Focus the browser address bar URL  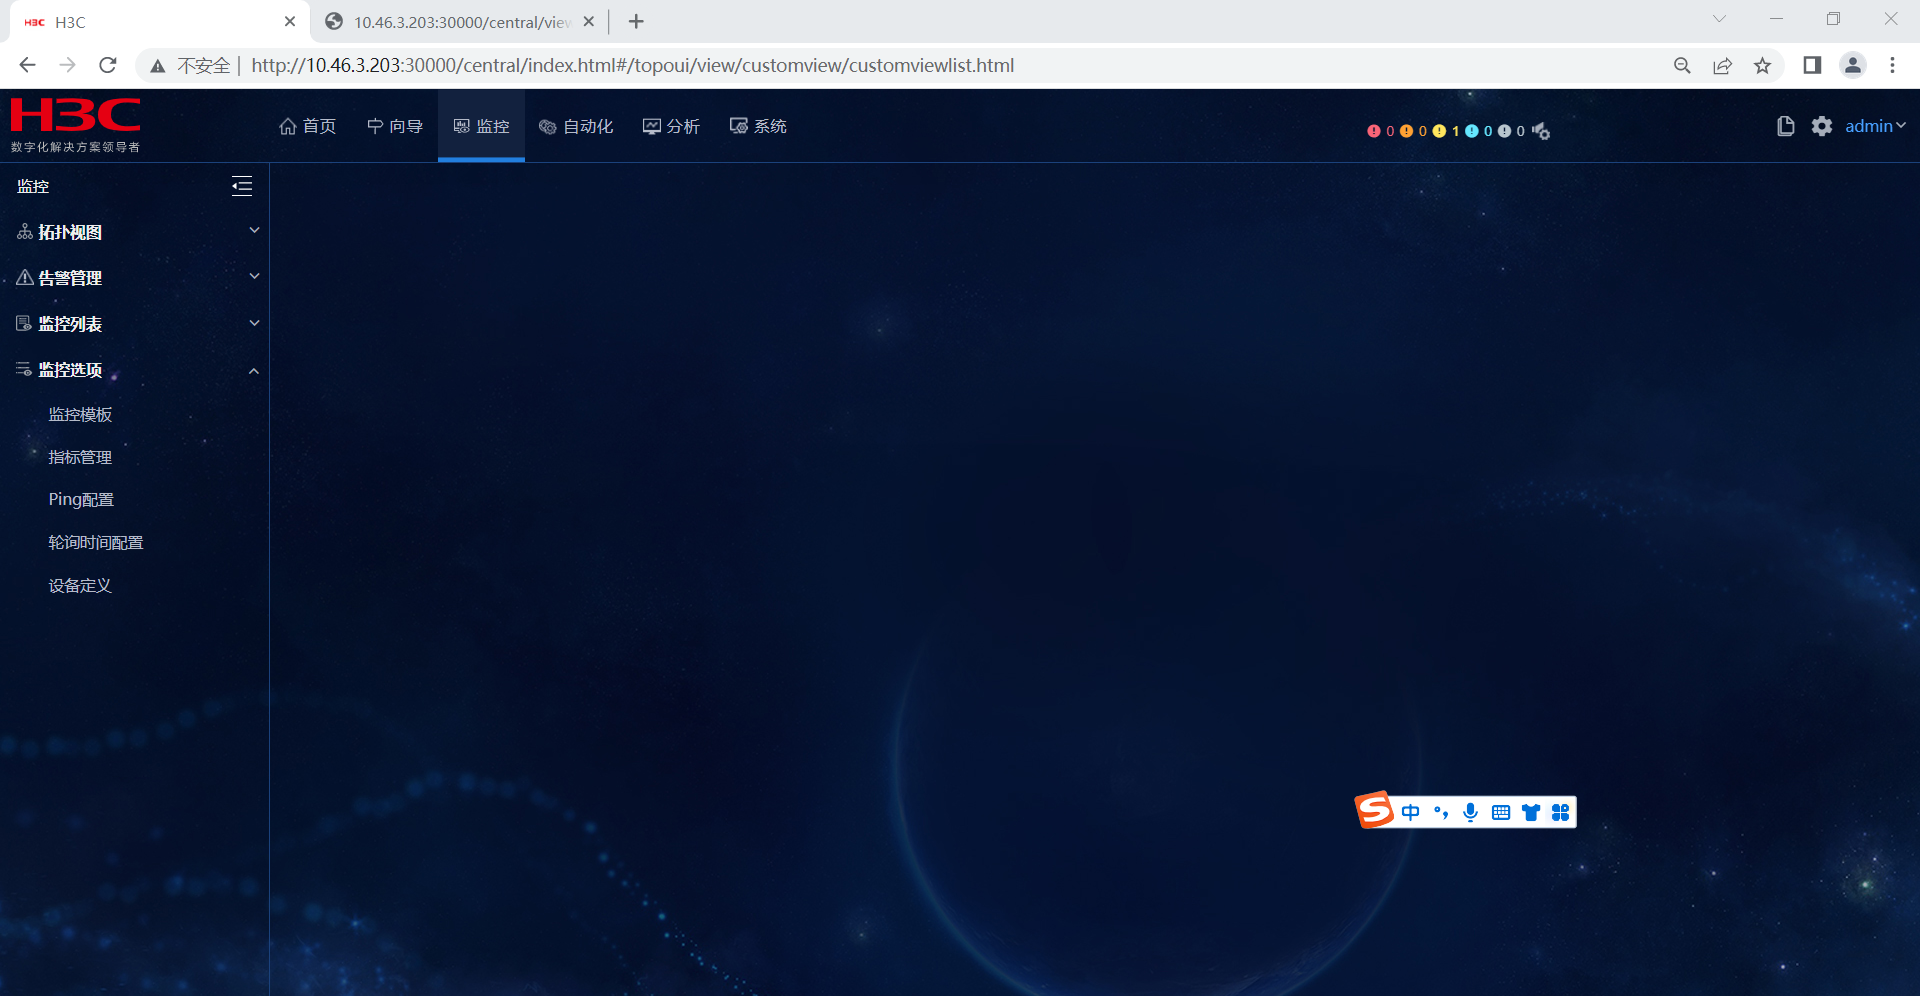pos(632,65)
